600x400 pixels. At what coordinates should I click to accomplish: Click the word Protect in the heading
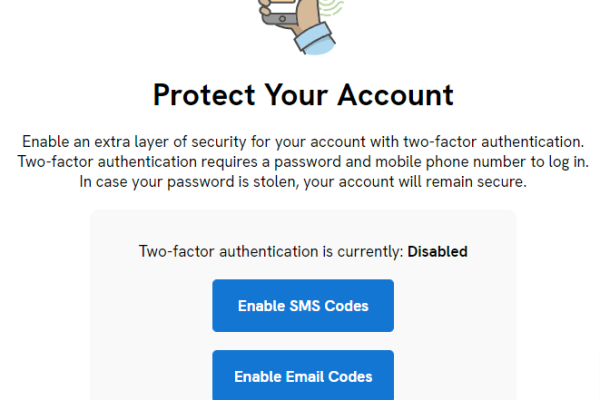click(205, 95)
